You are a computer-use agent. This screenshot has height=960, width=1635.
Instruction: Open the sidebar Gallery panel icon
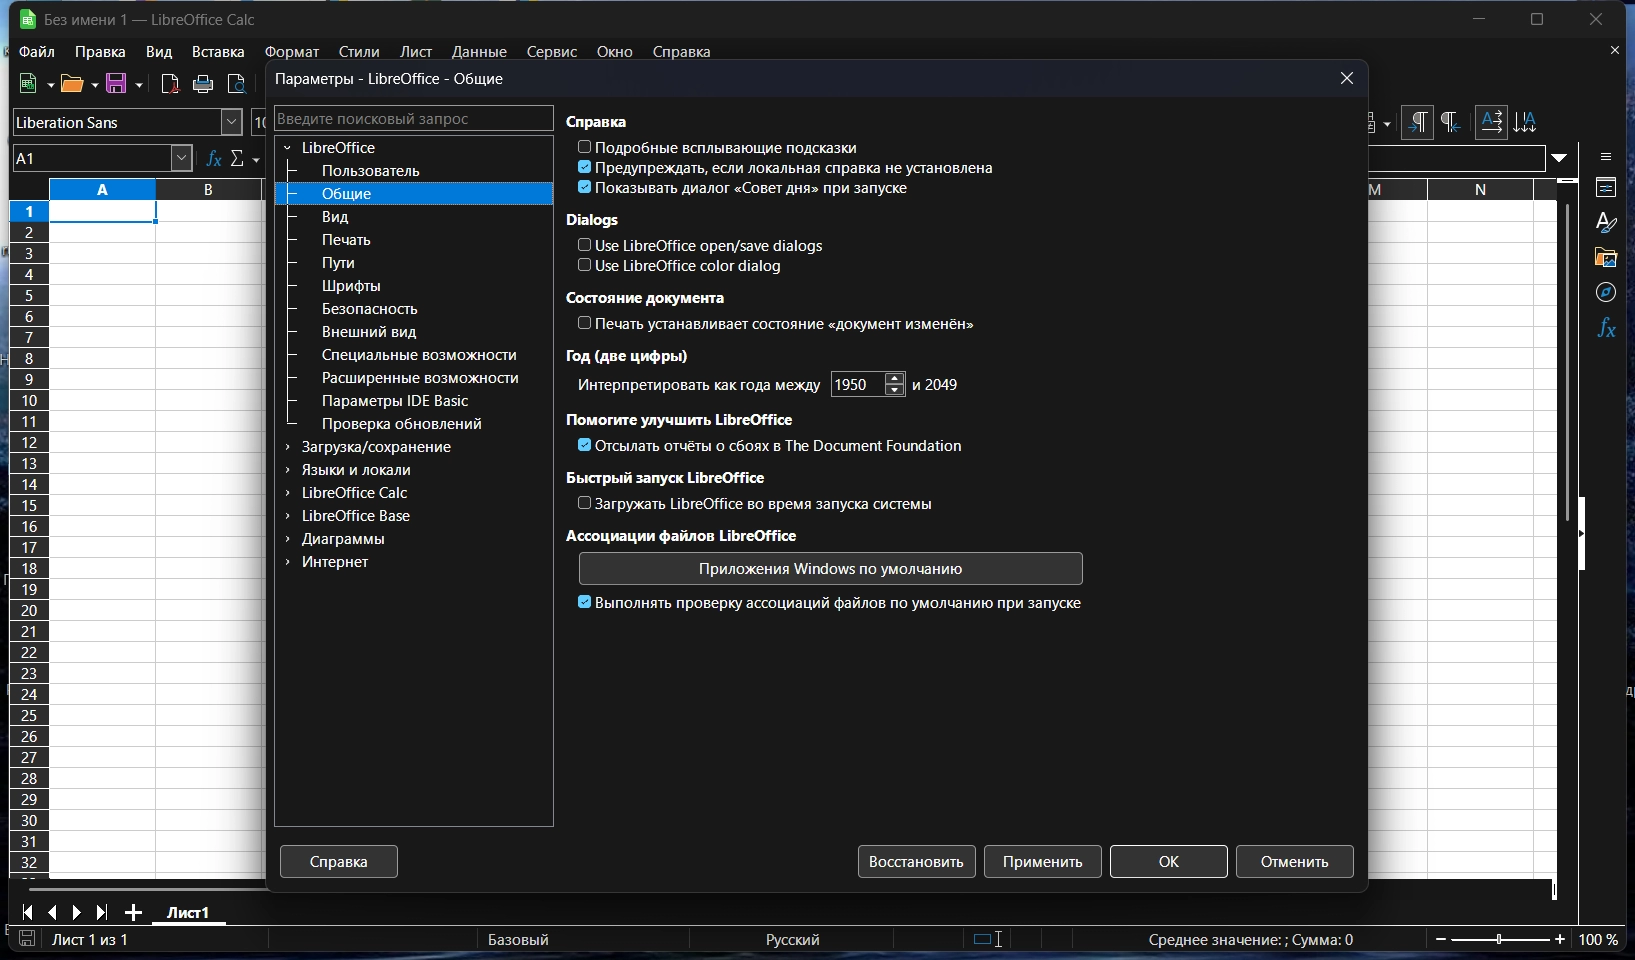1606,258
